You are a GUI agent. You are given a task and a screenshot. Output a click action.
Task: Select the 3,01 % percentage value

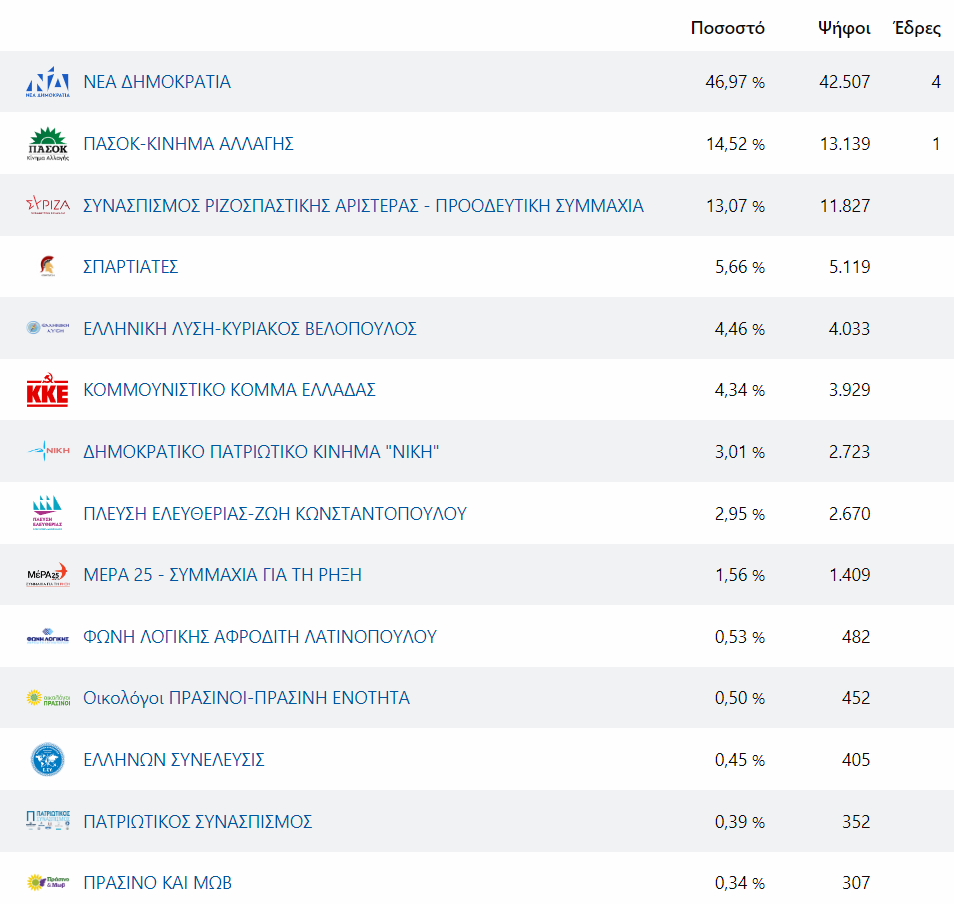click(x=740, y=451)
